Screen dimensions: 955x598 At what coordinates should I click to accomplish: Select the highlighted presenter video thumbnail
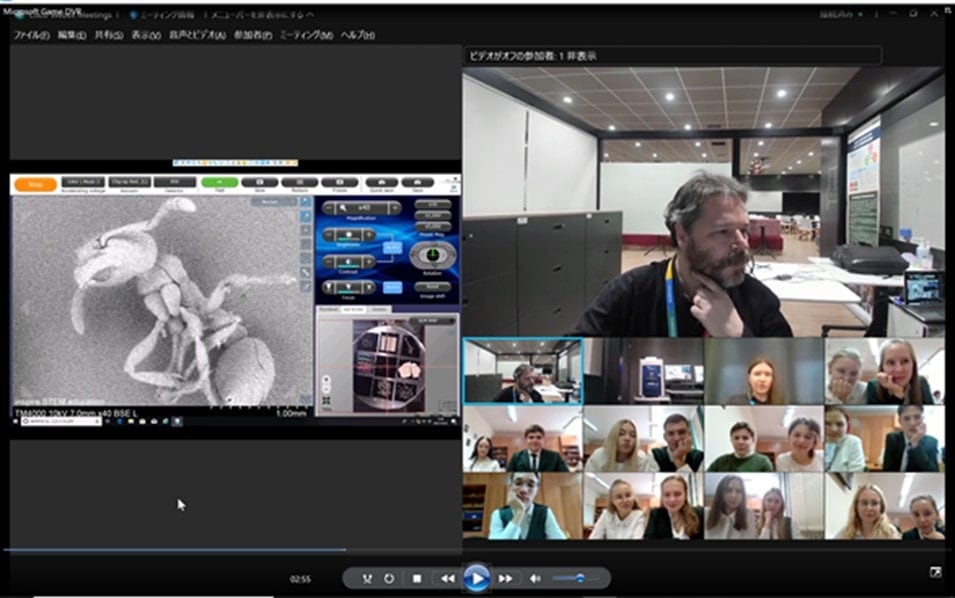[522, 370]
